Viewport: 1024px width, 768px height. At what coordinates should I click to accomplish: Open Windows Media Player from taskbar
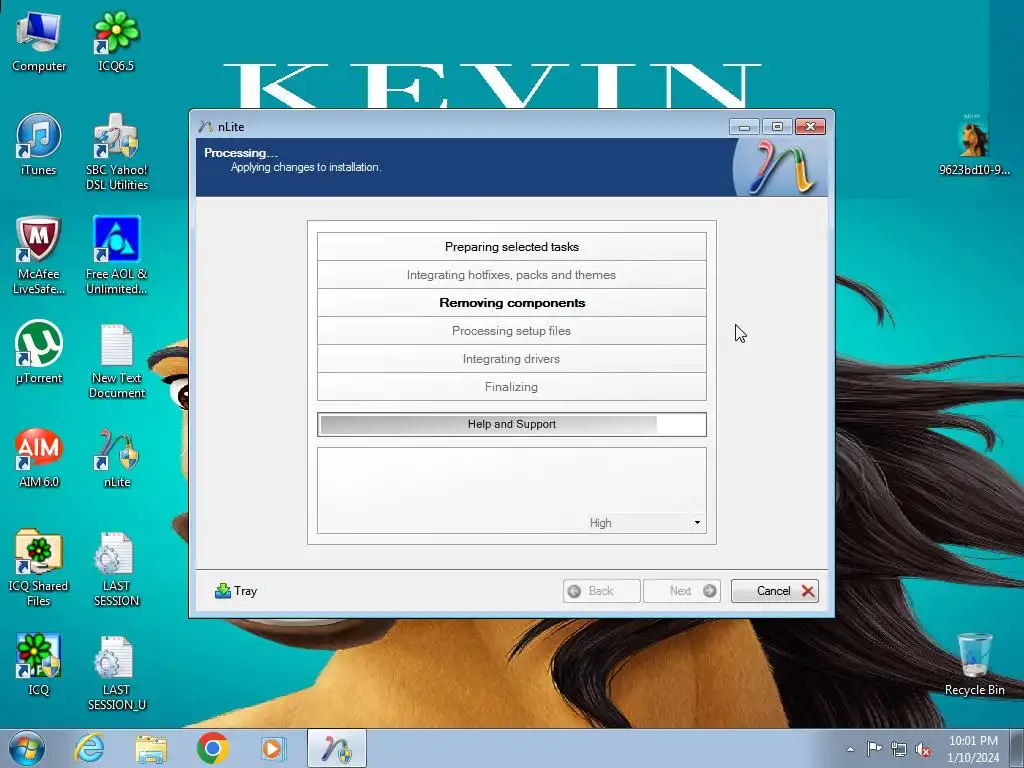pyautogui.click(x=272, y=748)
